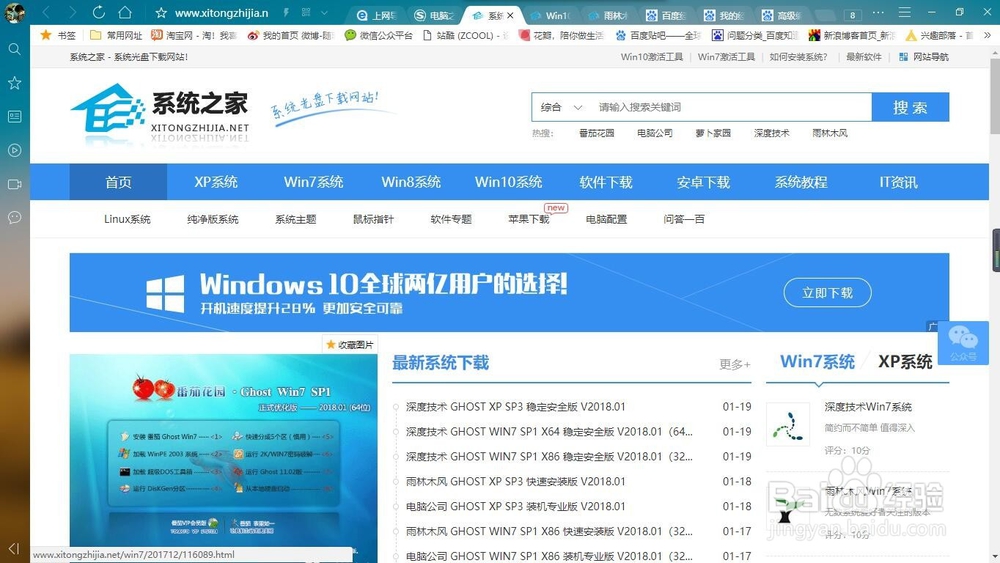Click the tab count badge showing 8

[x=852, y=15]
